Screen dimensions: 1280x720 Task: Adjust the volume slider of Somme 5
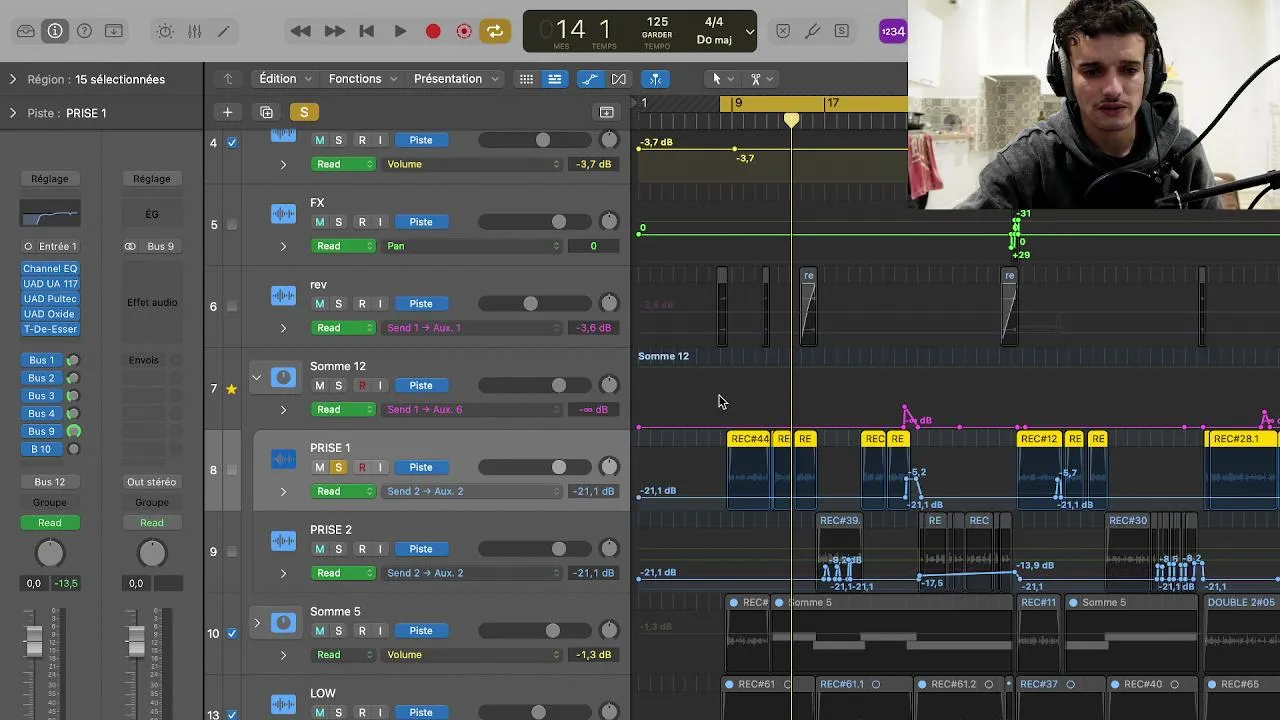click(x=536, y=631)
